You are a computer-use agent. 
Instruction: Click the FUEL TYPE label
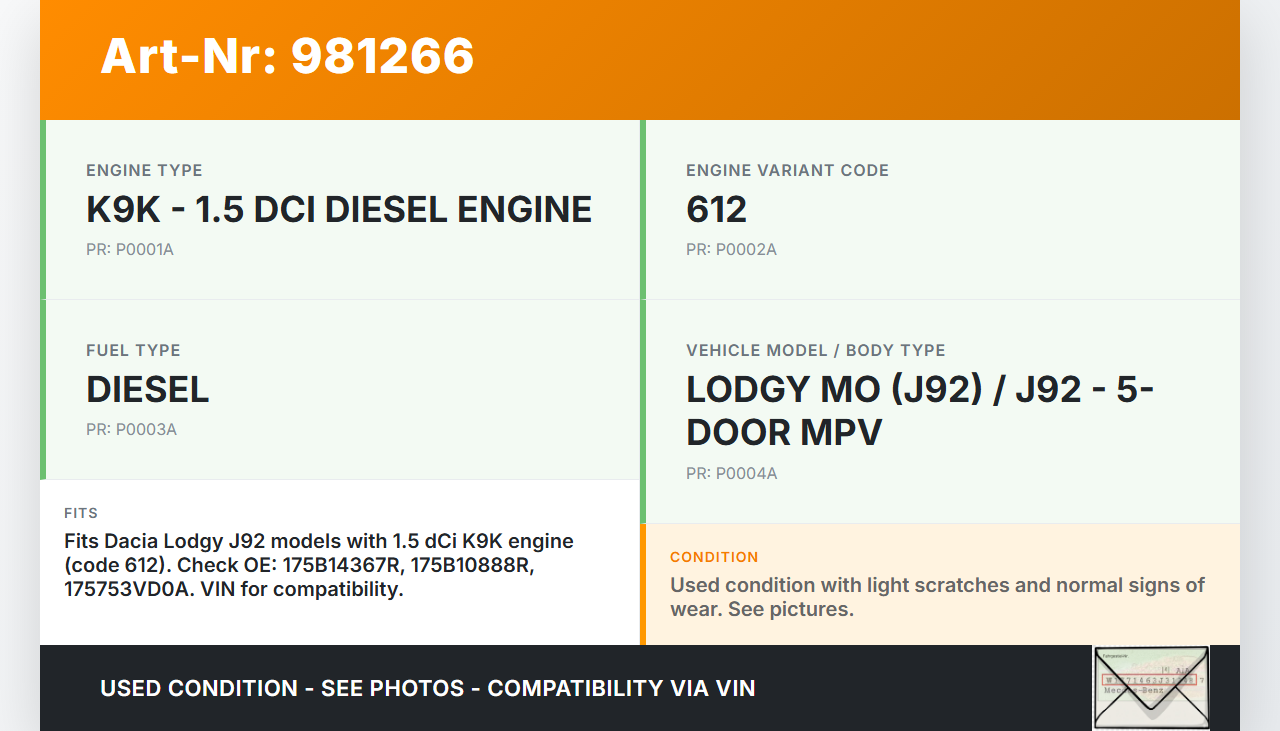click(x=133, y=350)
